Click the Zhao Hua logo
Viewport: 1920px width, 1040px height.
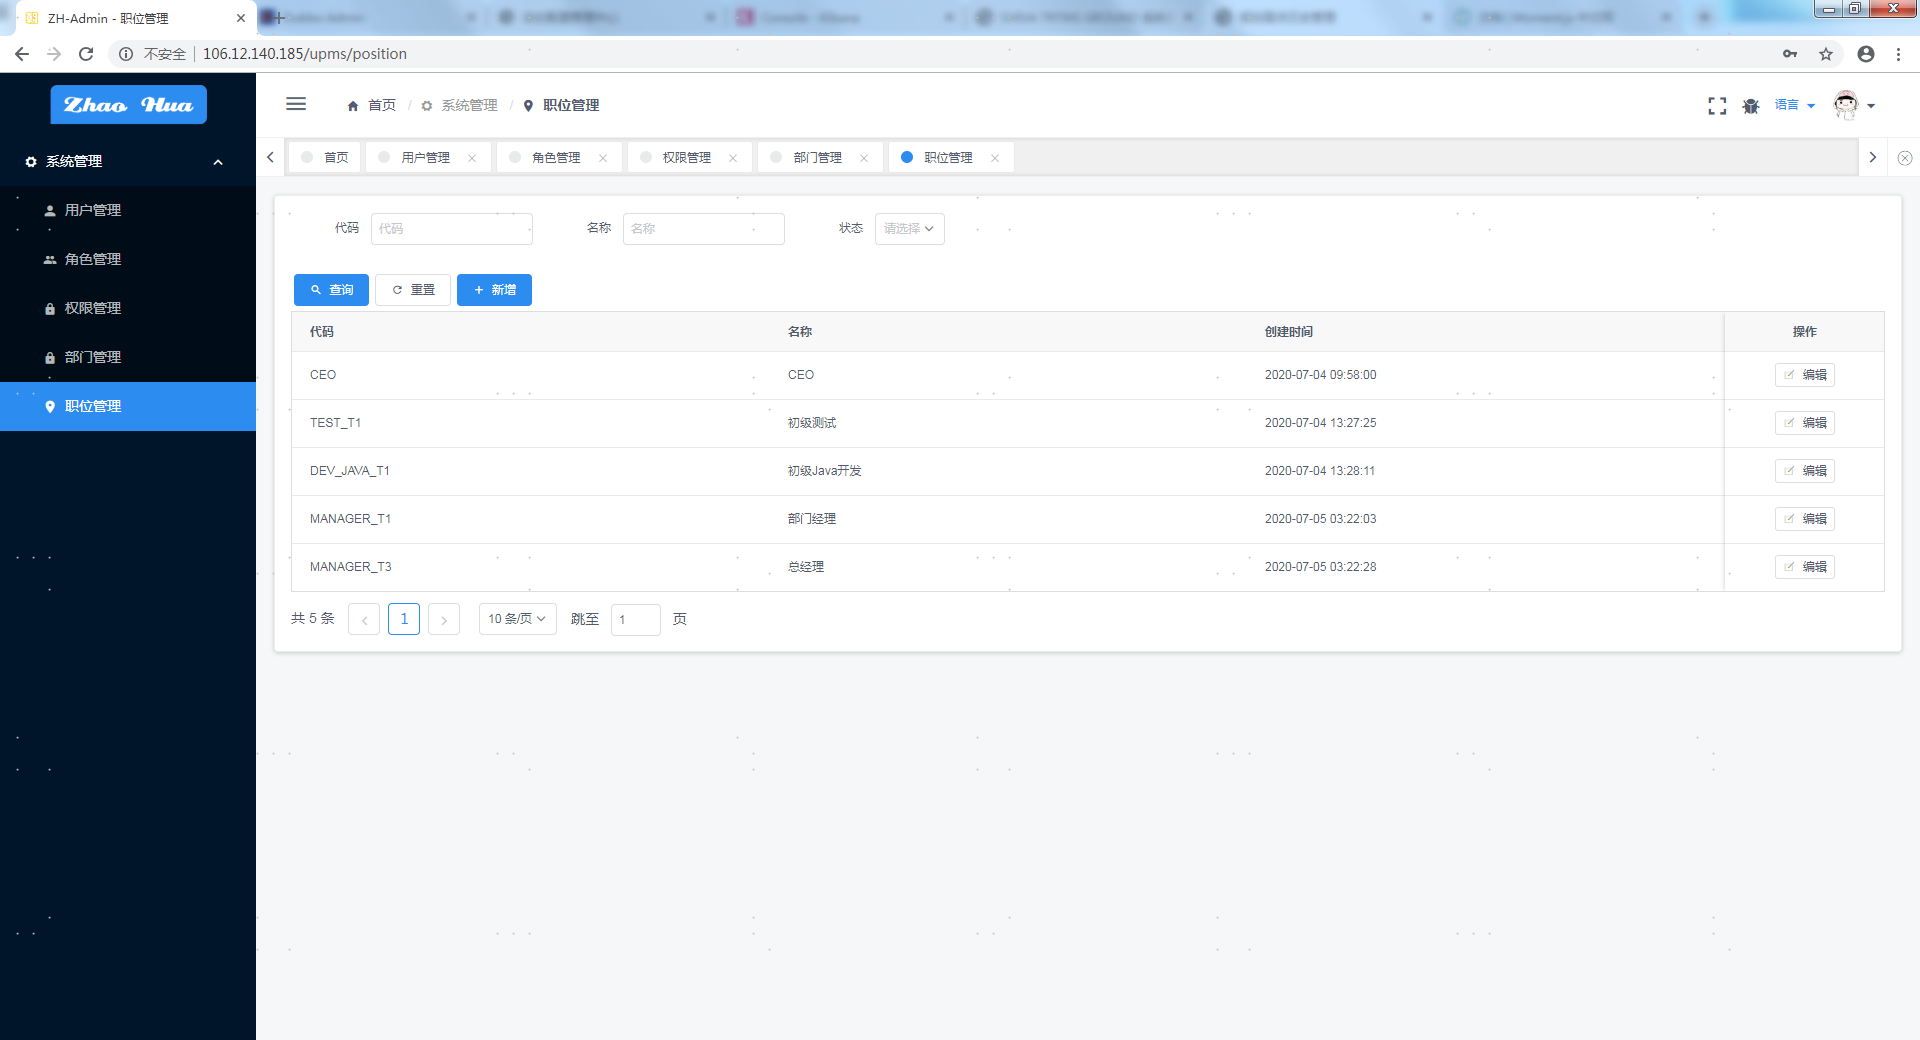click(128, 104)
